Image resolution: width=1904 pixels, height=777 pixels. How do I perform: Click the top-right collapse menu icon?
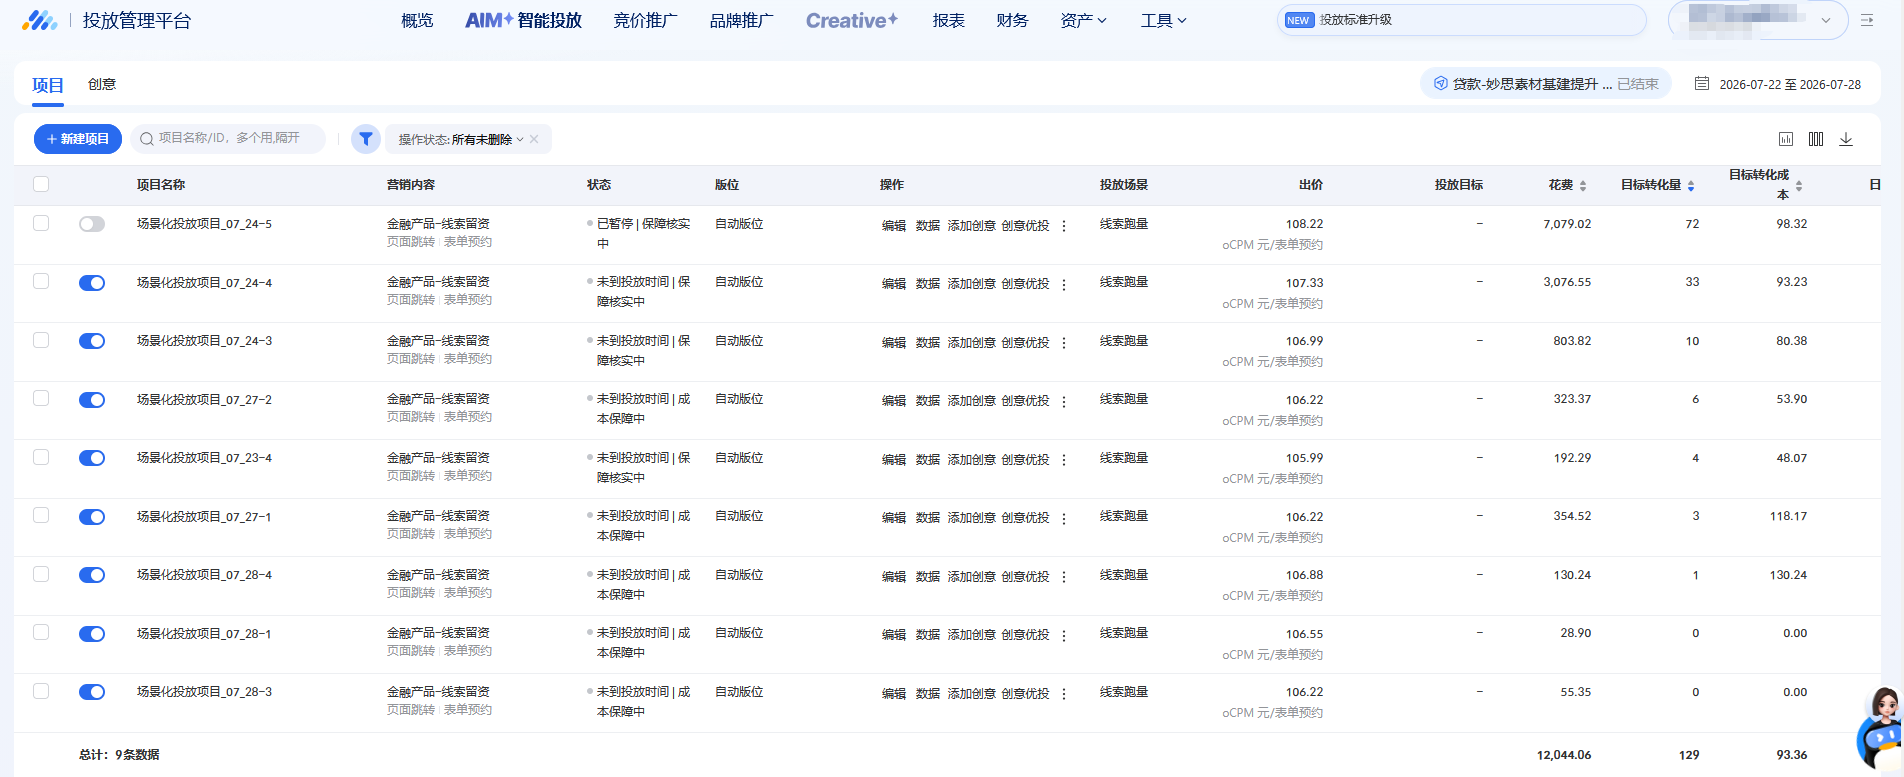[x=1867, y=20]
